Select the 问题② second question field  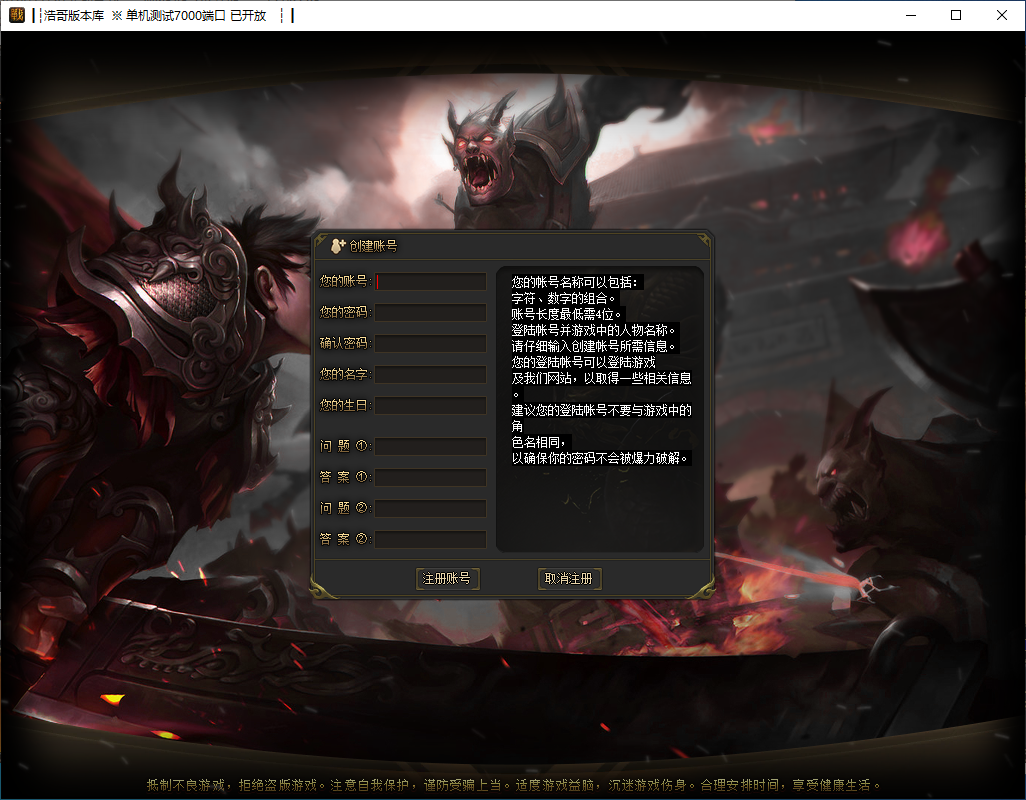coord(430,508)
